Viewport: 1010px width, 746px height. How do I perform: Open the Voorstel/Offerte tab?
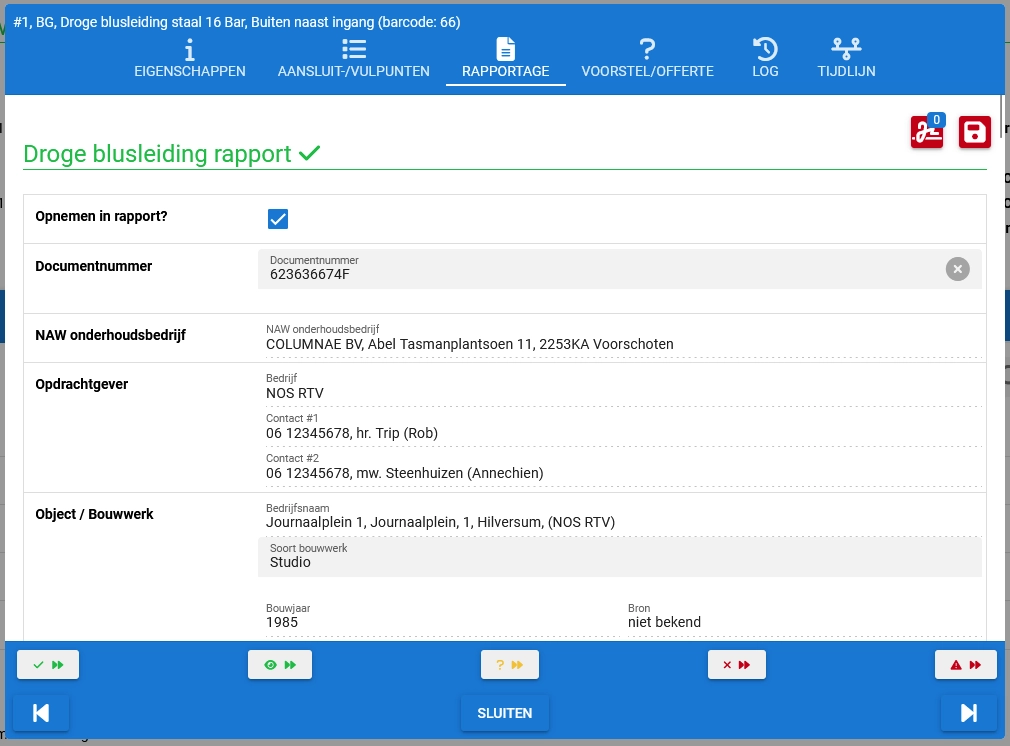647,59
